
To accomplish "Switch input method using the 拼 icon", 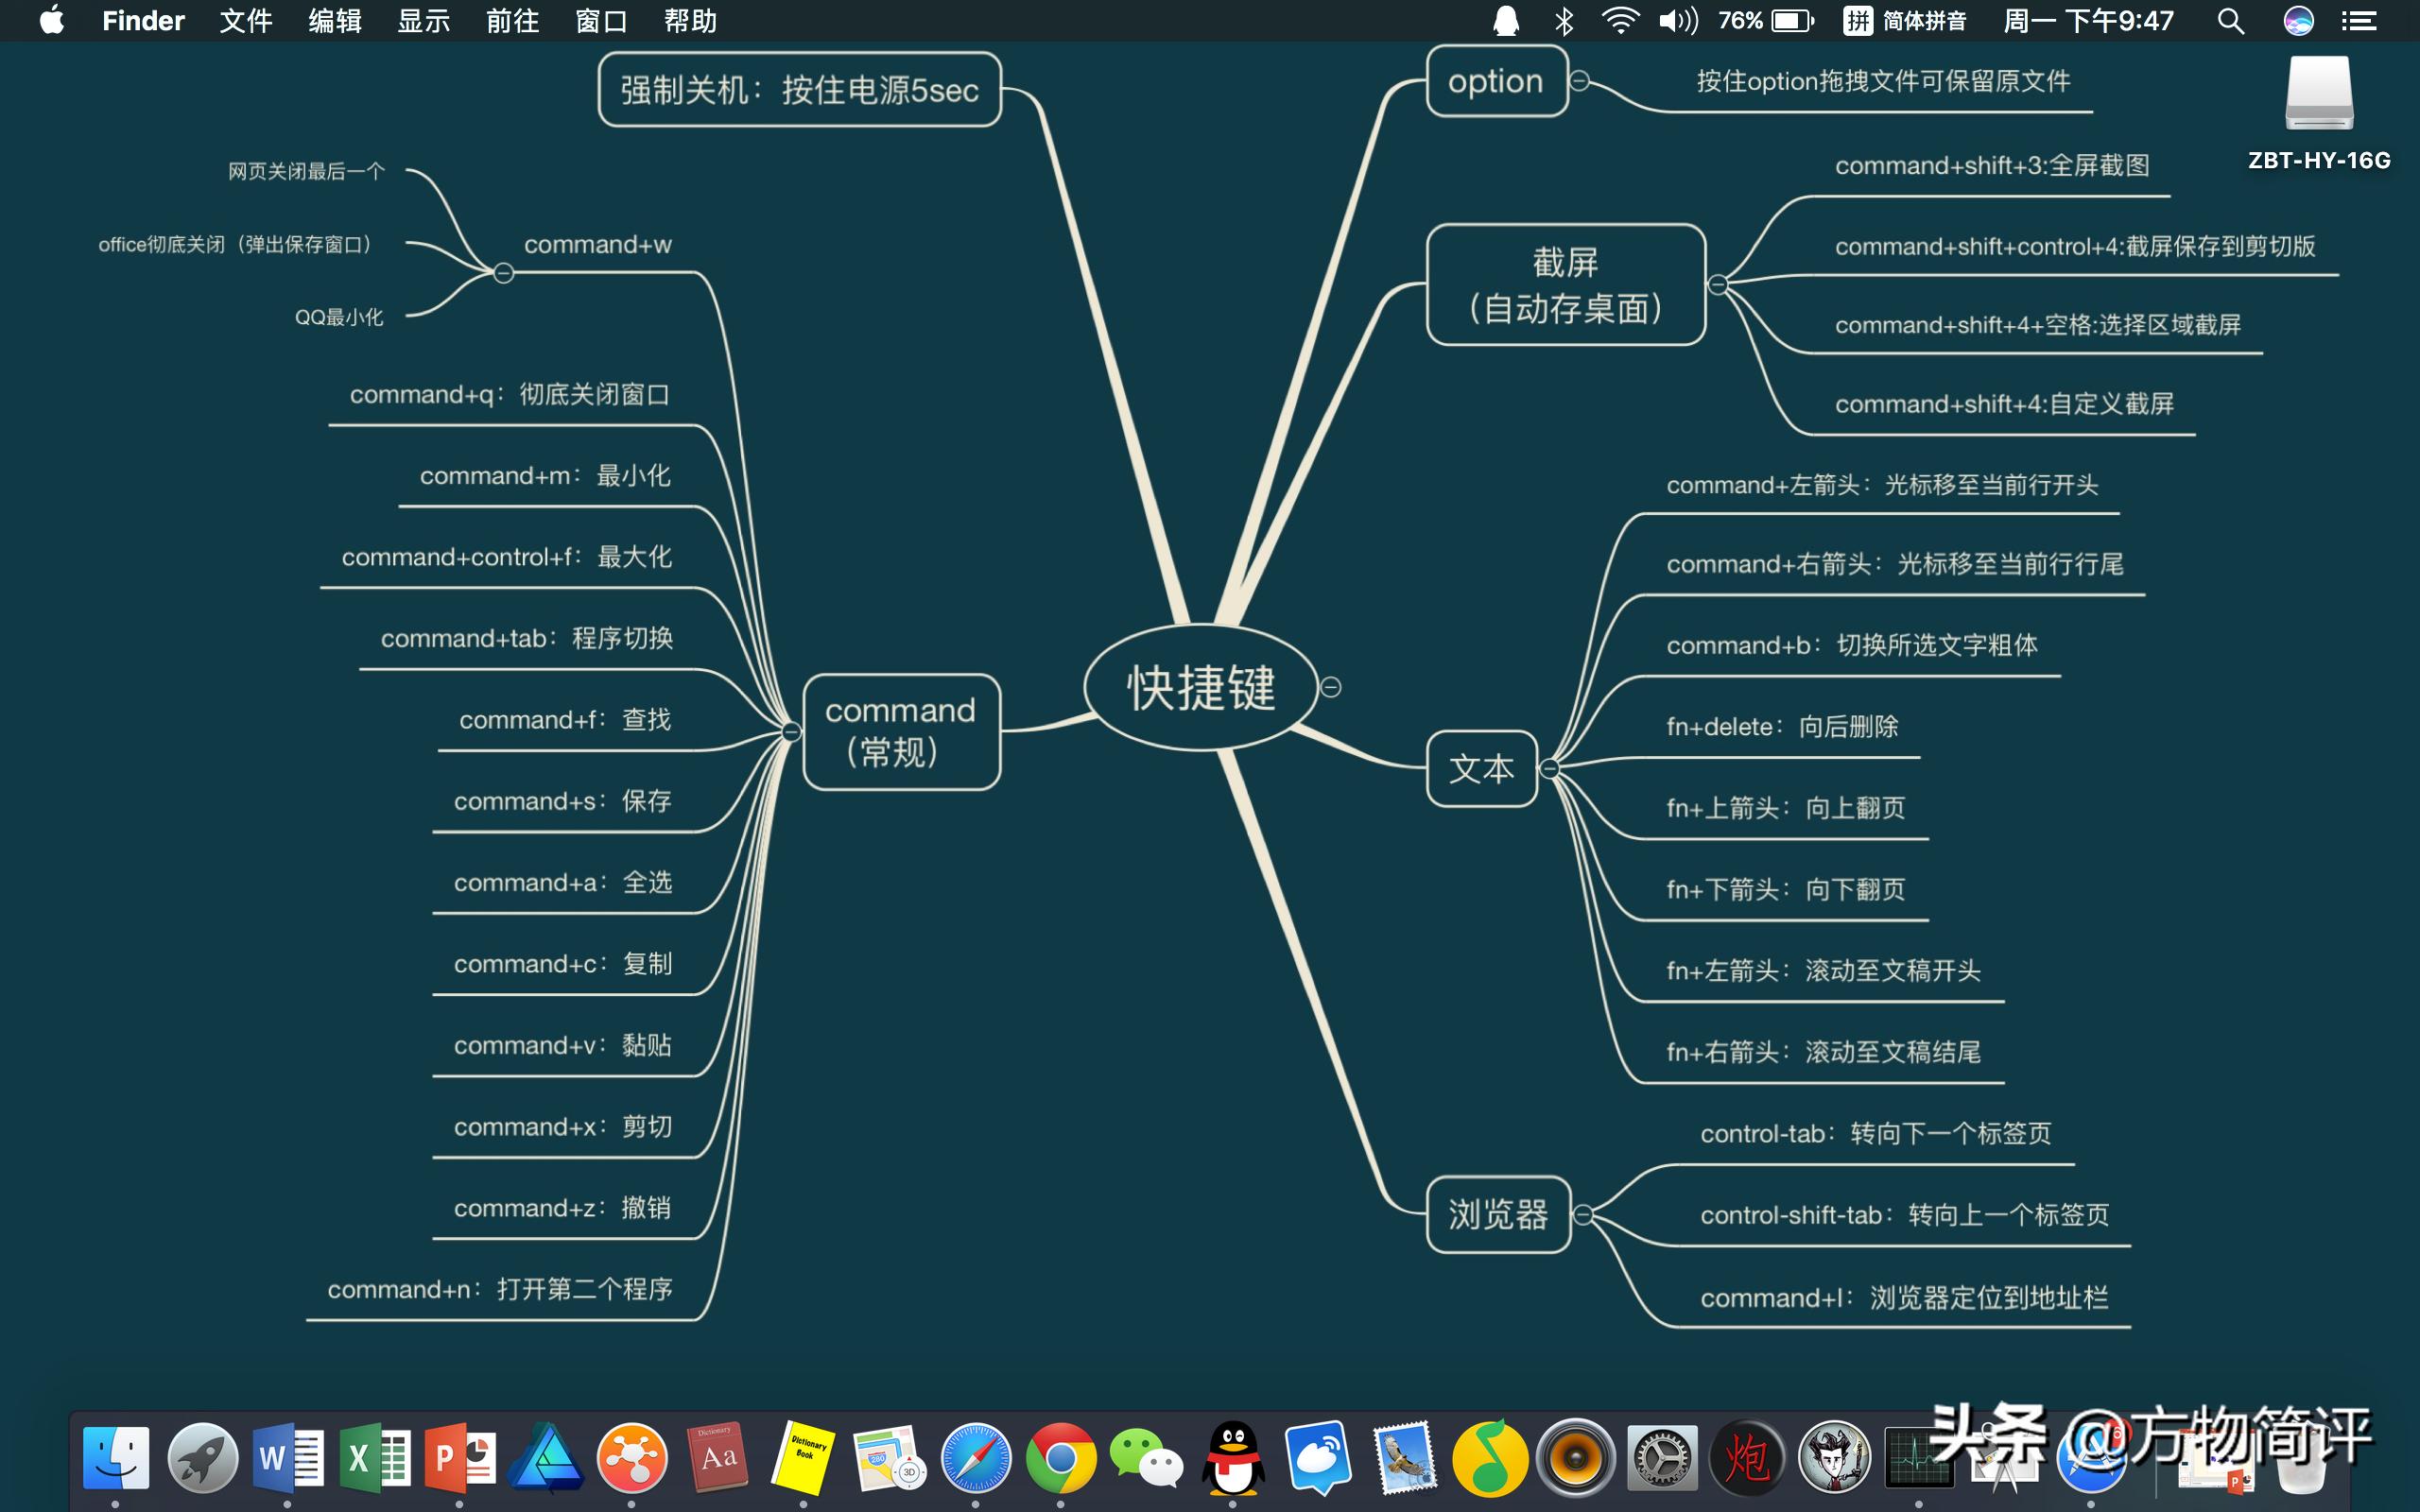I will pyautogui.click(x=1859, y=20).
